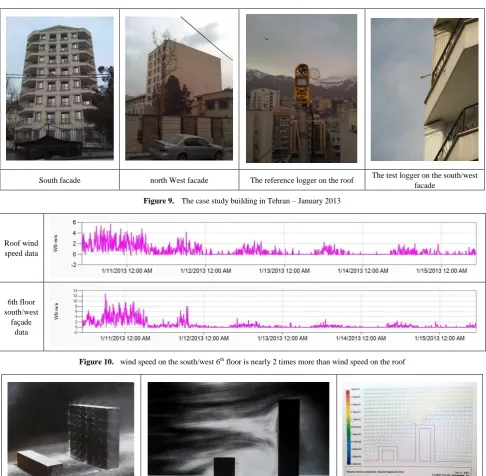This screenshot has width=486, height=476.
Task: Click '1/15/2013 12:00 AM' on the 6th floor chart
Action: point(440,338)
